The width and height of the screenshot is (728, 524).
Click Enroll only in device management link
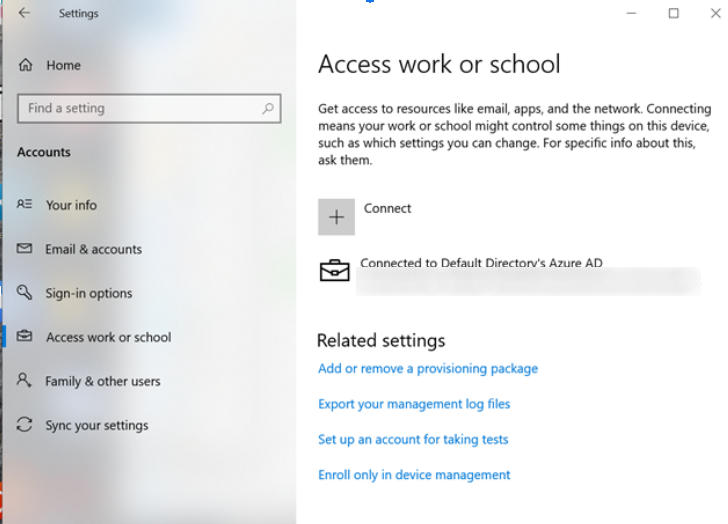(414, 475)
